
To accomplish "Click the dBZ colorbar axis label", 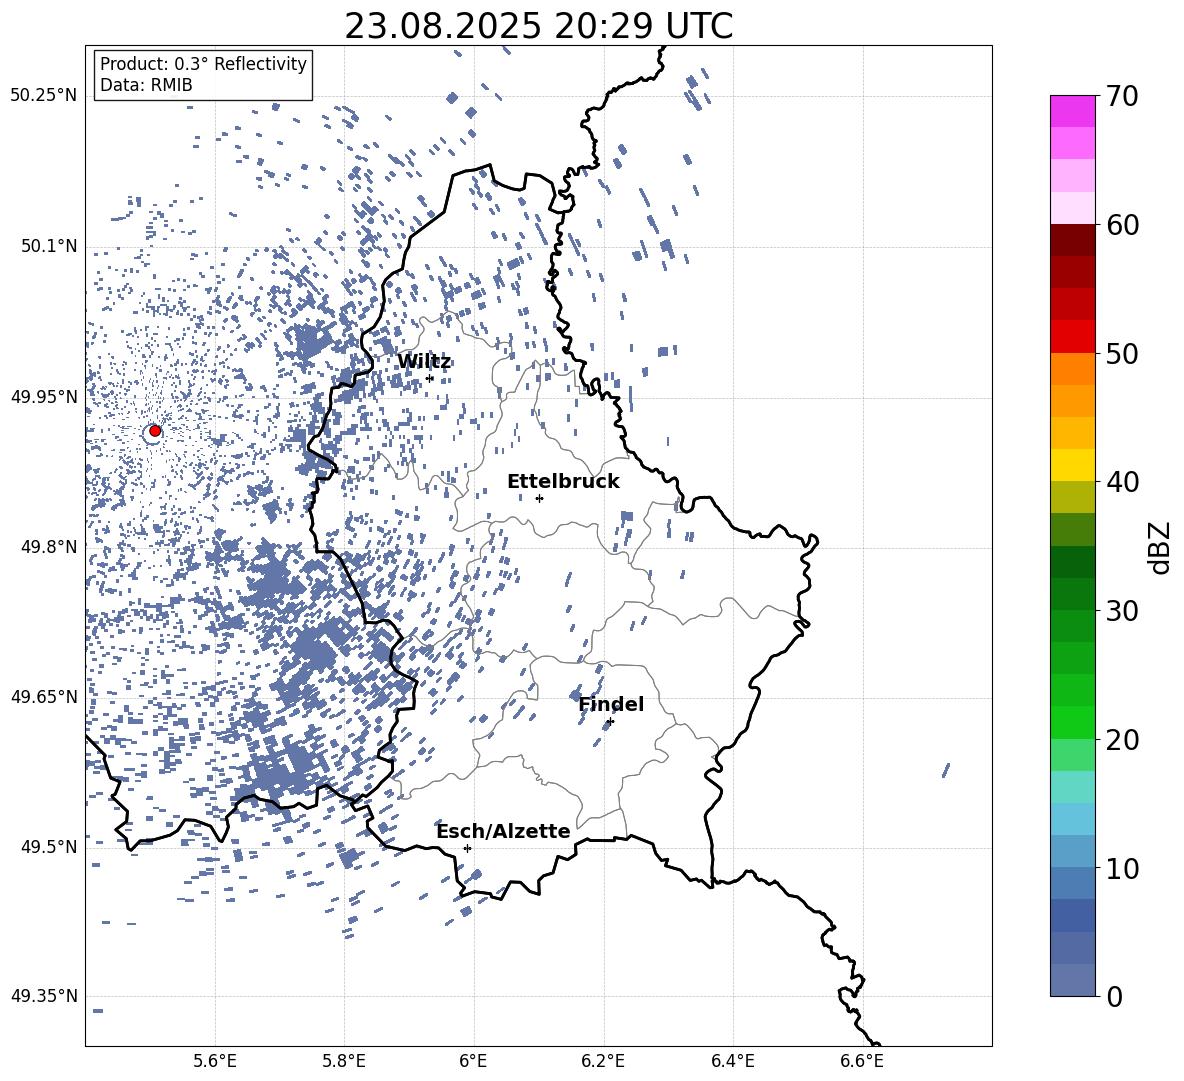I will [x=1161, y=547].
